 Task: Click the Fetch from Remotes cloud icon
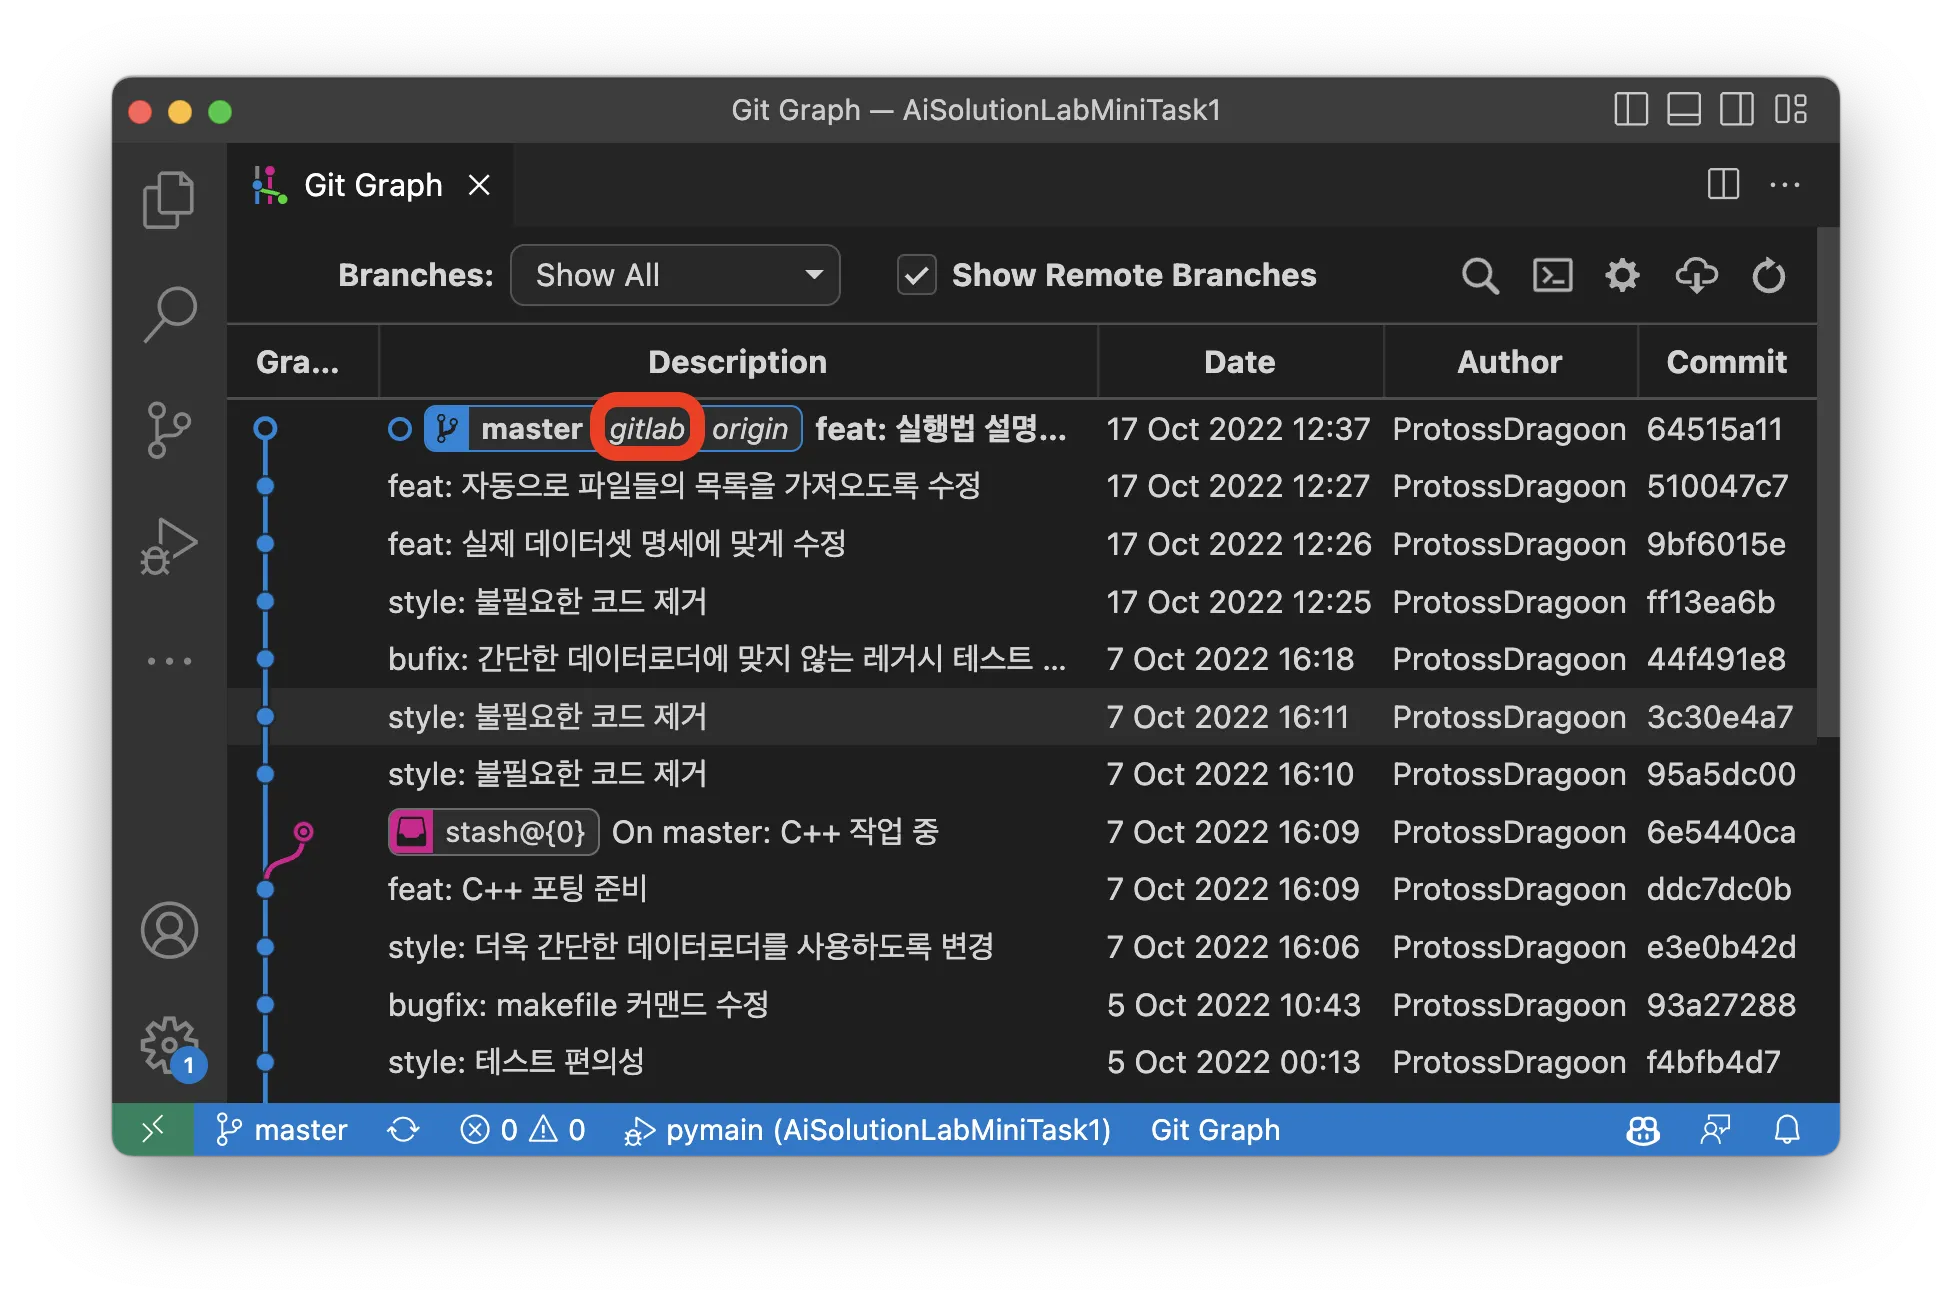(1696, 275)
